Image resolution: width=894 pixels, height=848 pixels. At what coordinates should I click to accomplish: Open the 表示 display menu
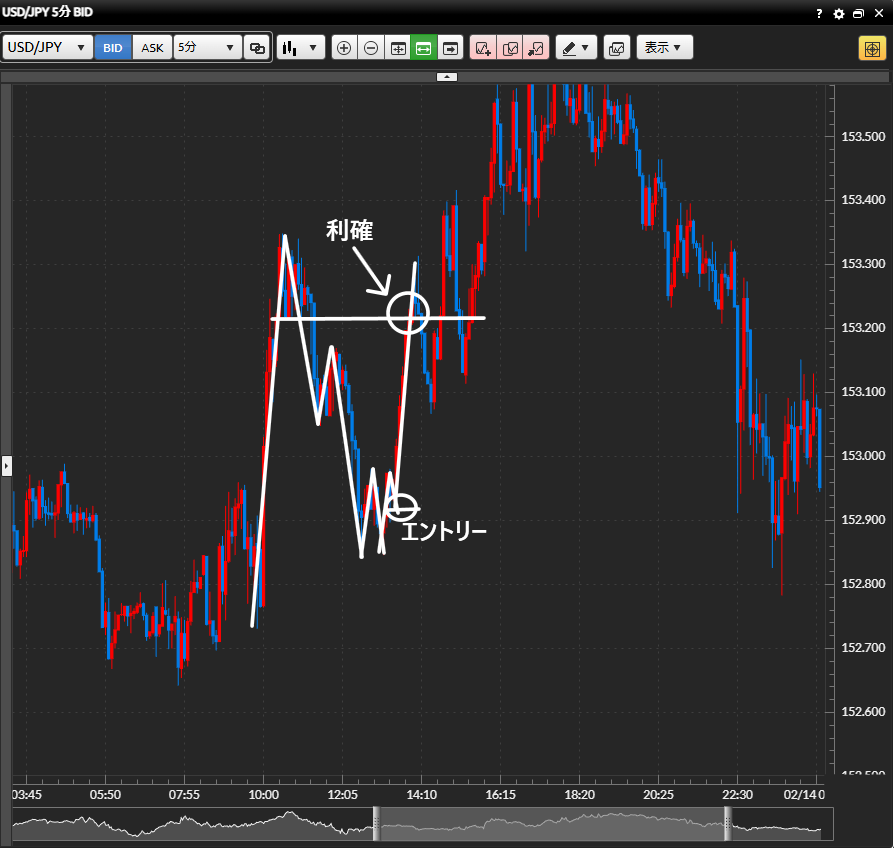(x=664, y=48)
